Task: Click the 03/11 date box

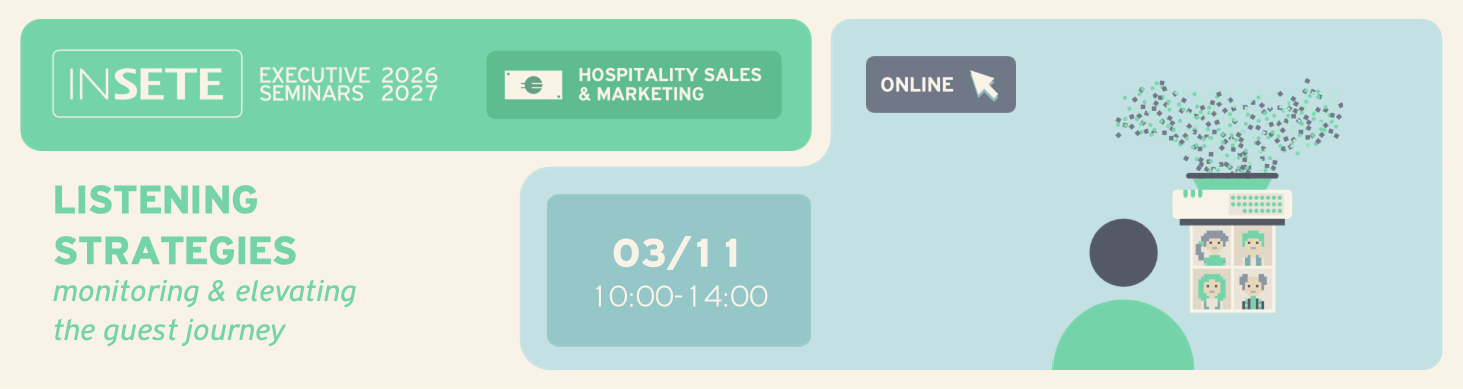Action: click(678, 270)
